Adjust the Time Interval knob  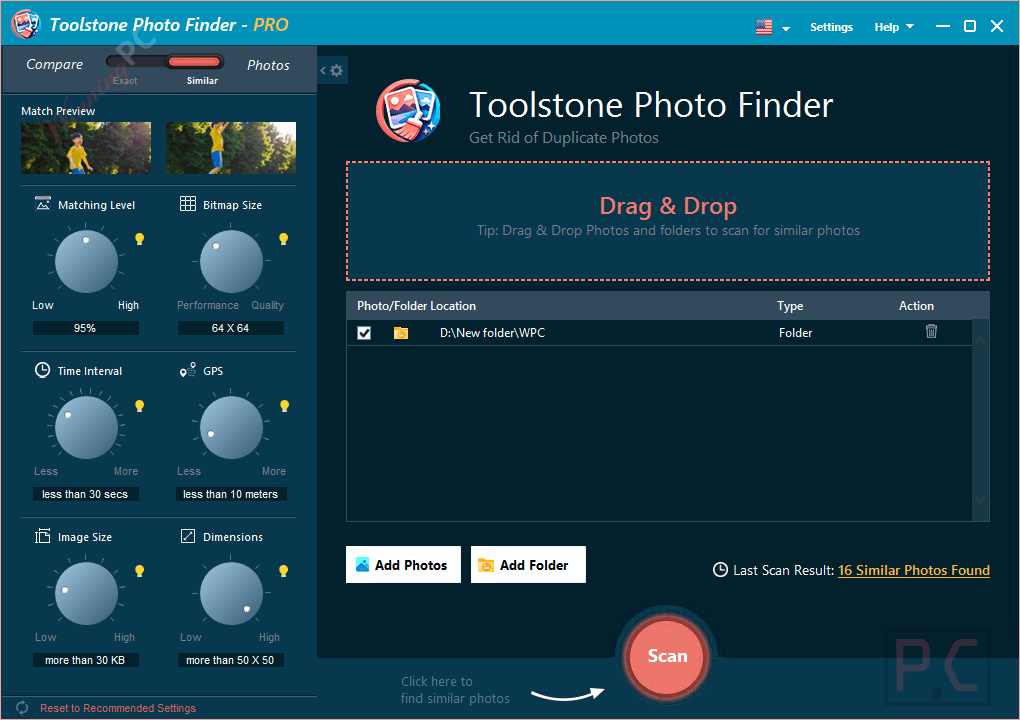(x=87, y=427)
